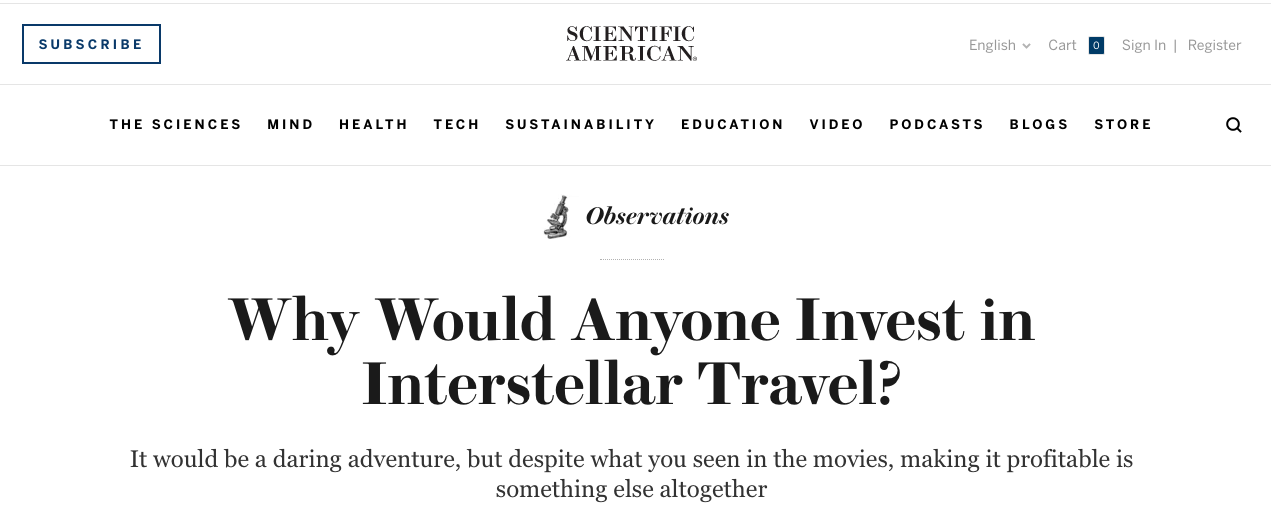Image resolution: width=1271 pixels, height=524 pixels.
Task: Click the Sign In link
Action: pyautogui.click(x=1144, y=45)
